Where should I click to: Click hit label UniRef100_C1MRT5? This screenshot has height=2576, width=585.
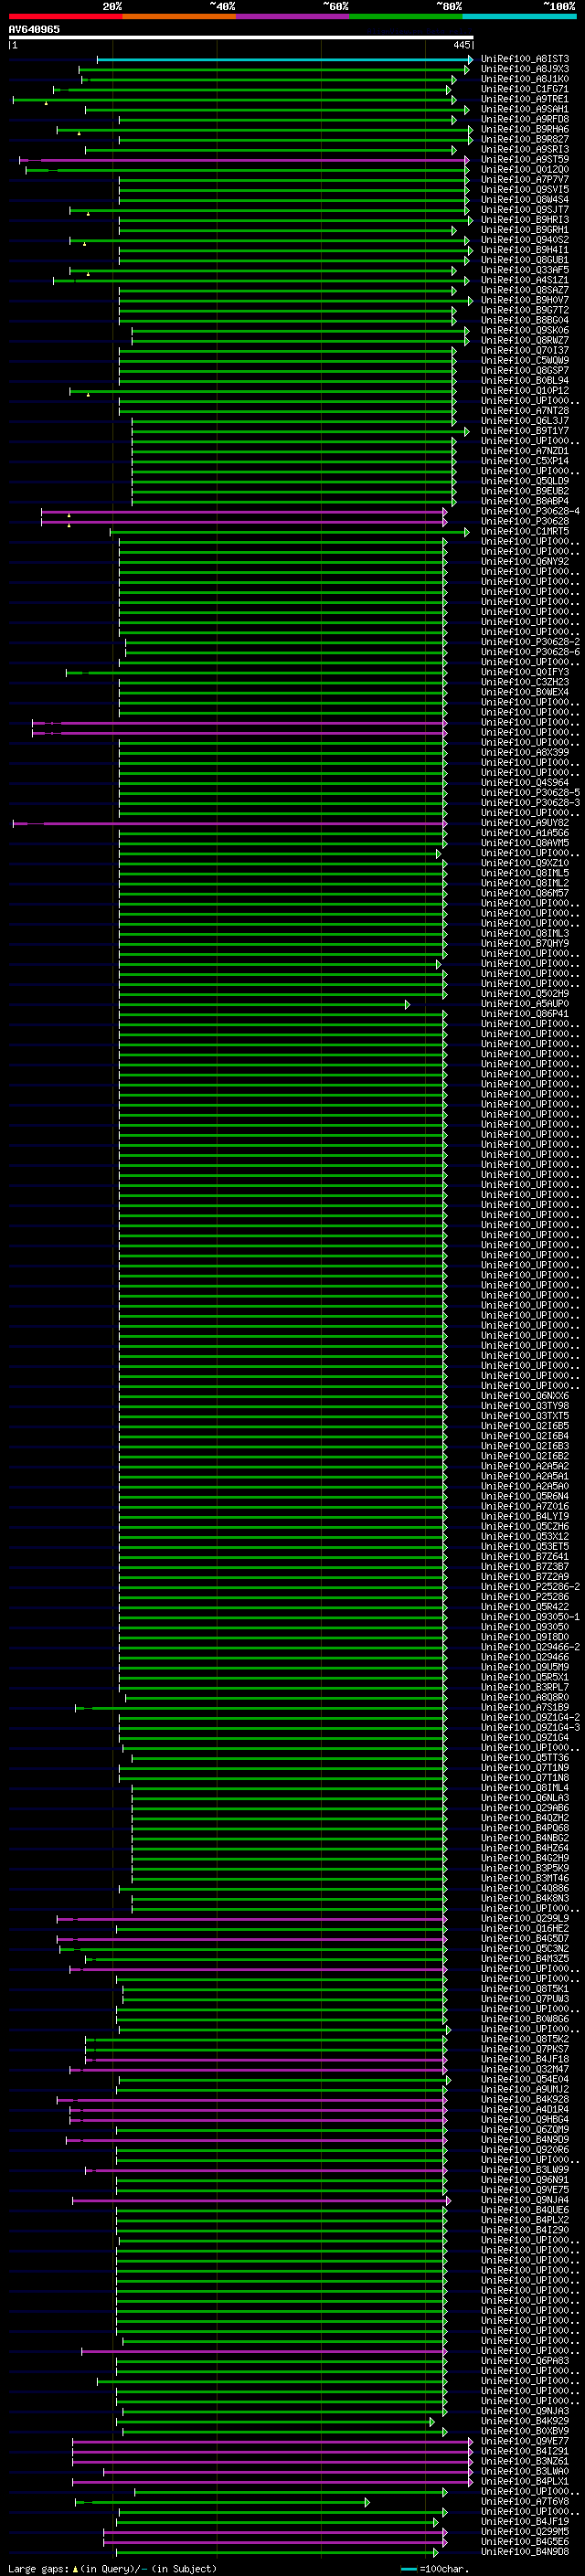[x=525, y=531]
